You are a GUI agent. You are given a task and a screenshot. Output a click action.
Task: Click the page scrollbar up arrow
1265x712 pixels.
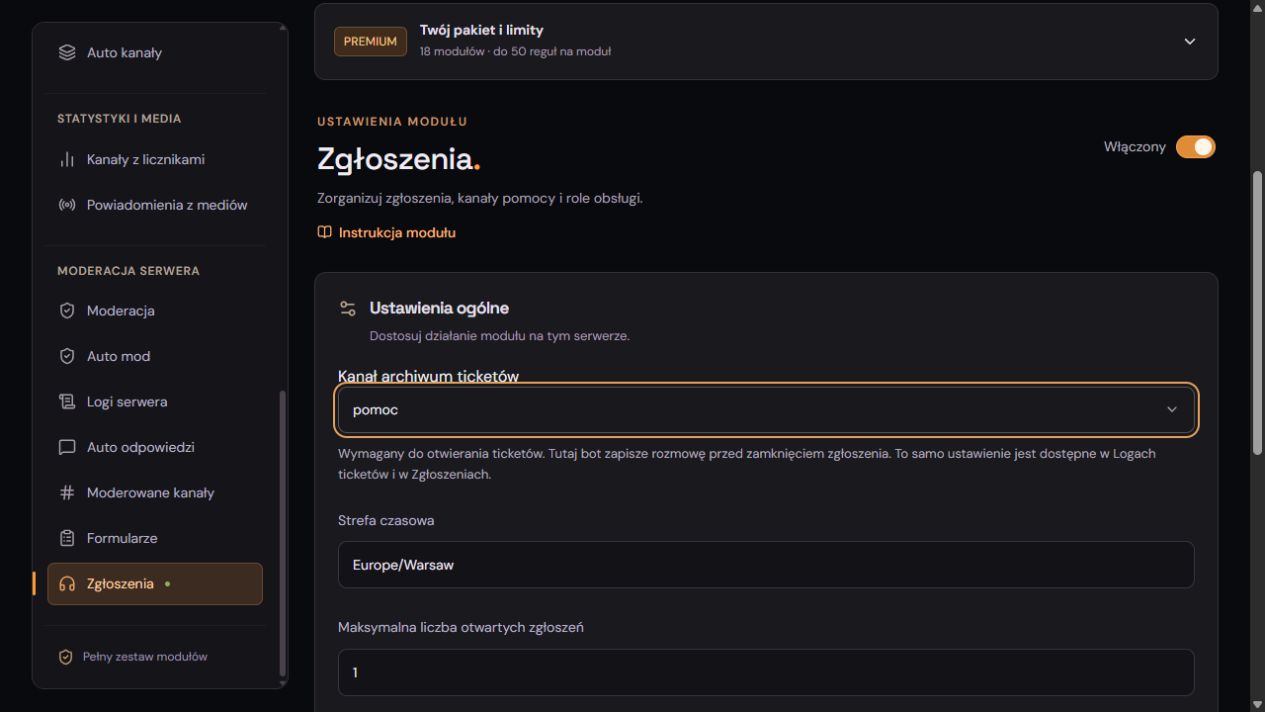coord(1258,7)
